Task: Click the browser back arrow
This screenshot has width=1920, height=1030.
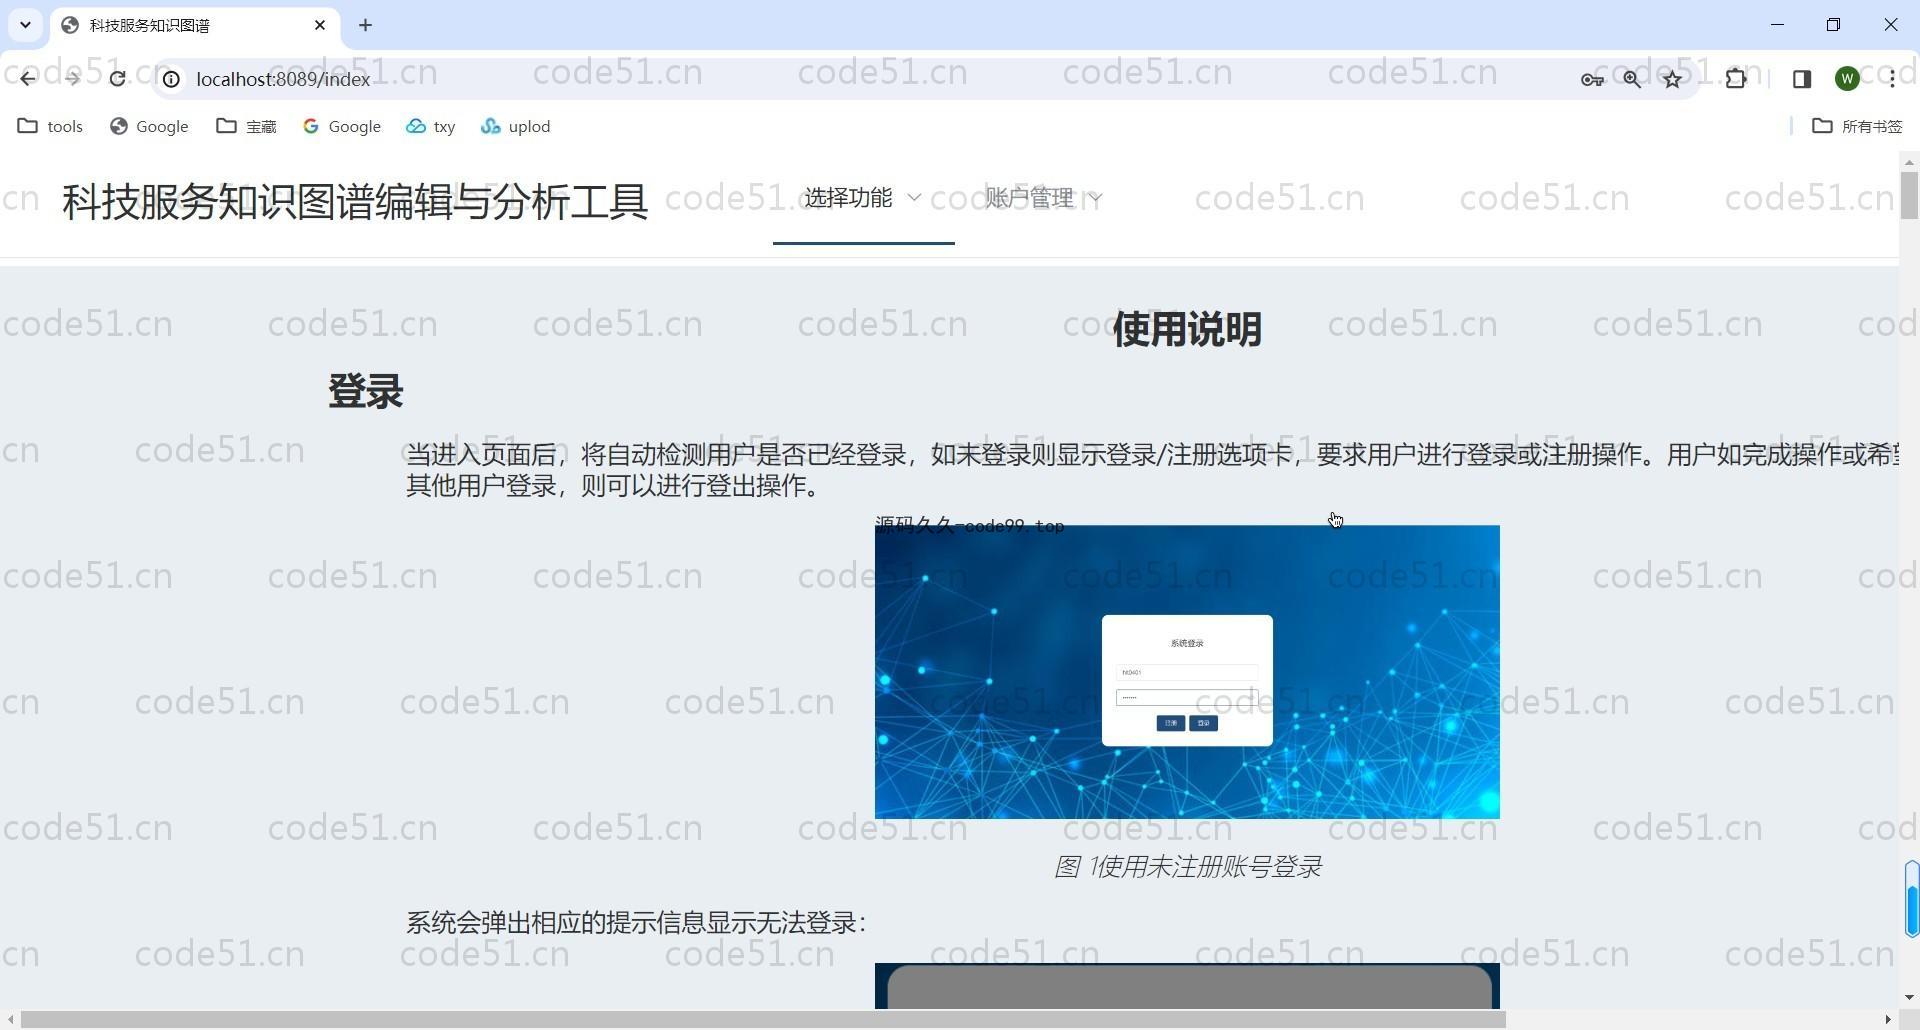Action: coord(27,79)
